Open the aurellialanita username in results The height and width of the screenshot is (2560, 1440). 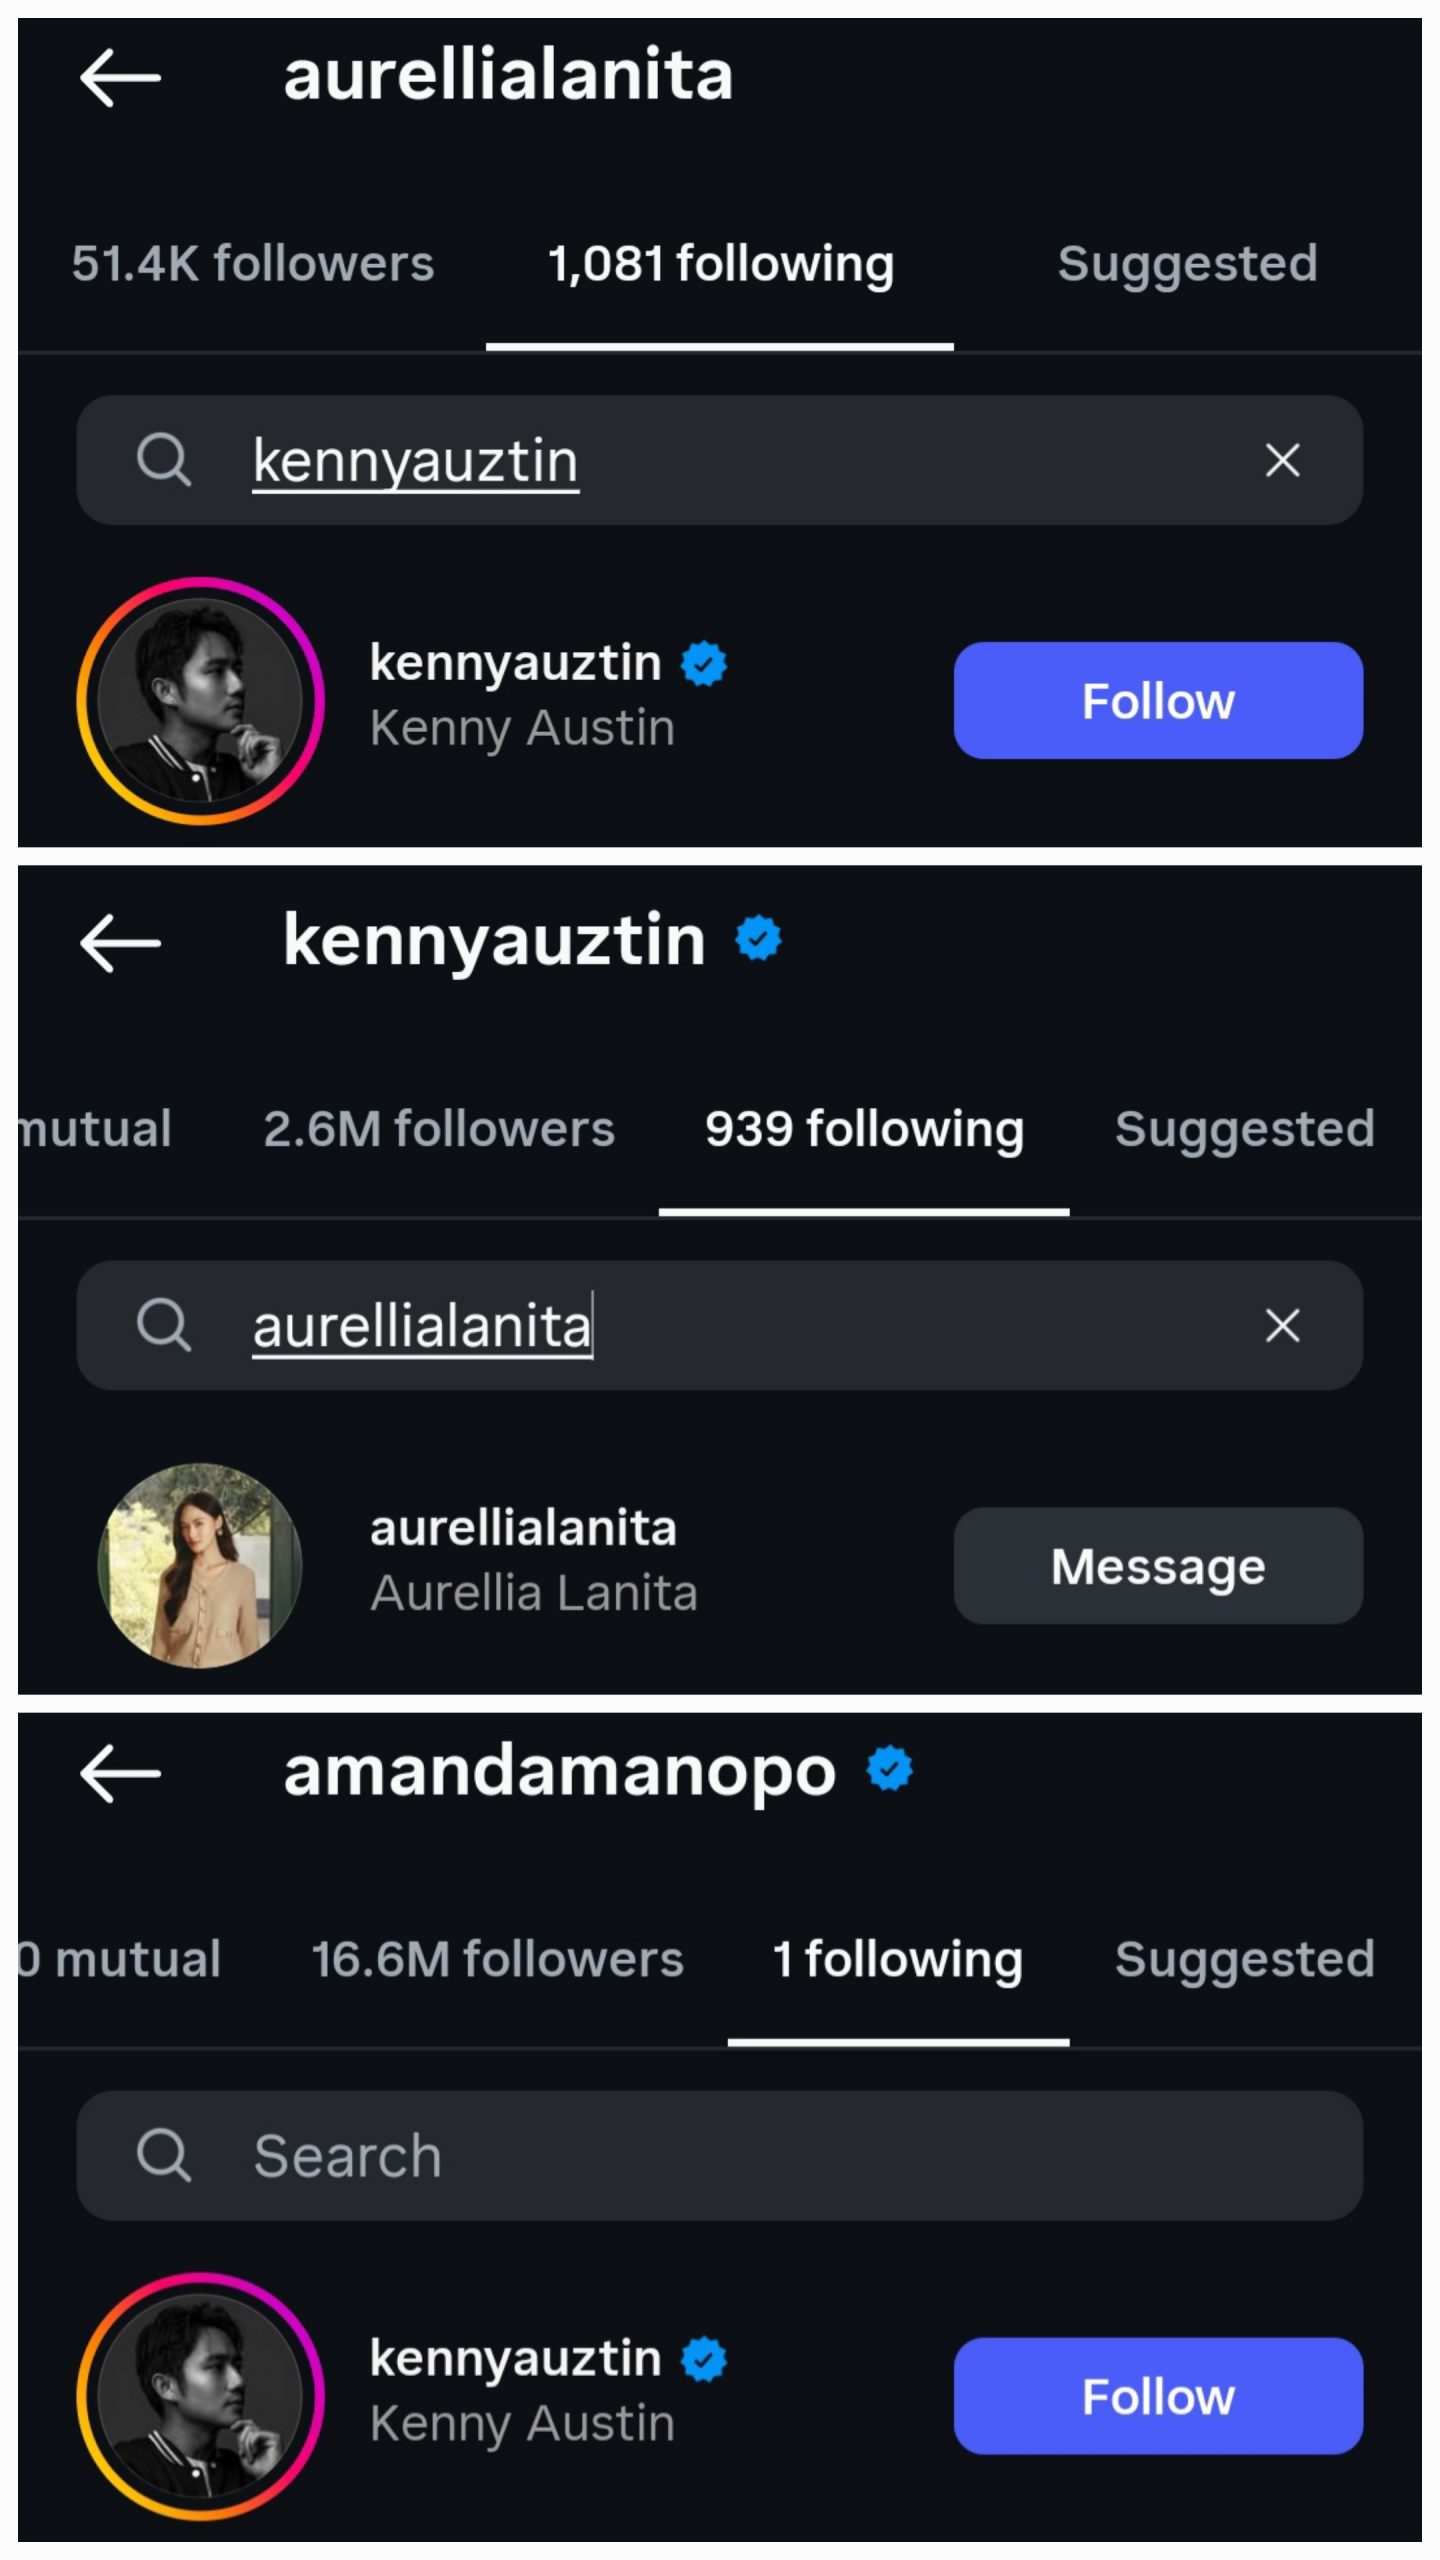[x=523, y=1528]
